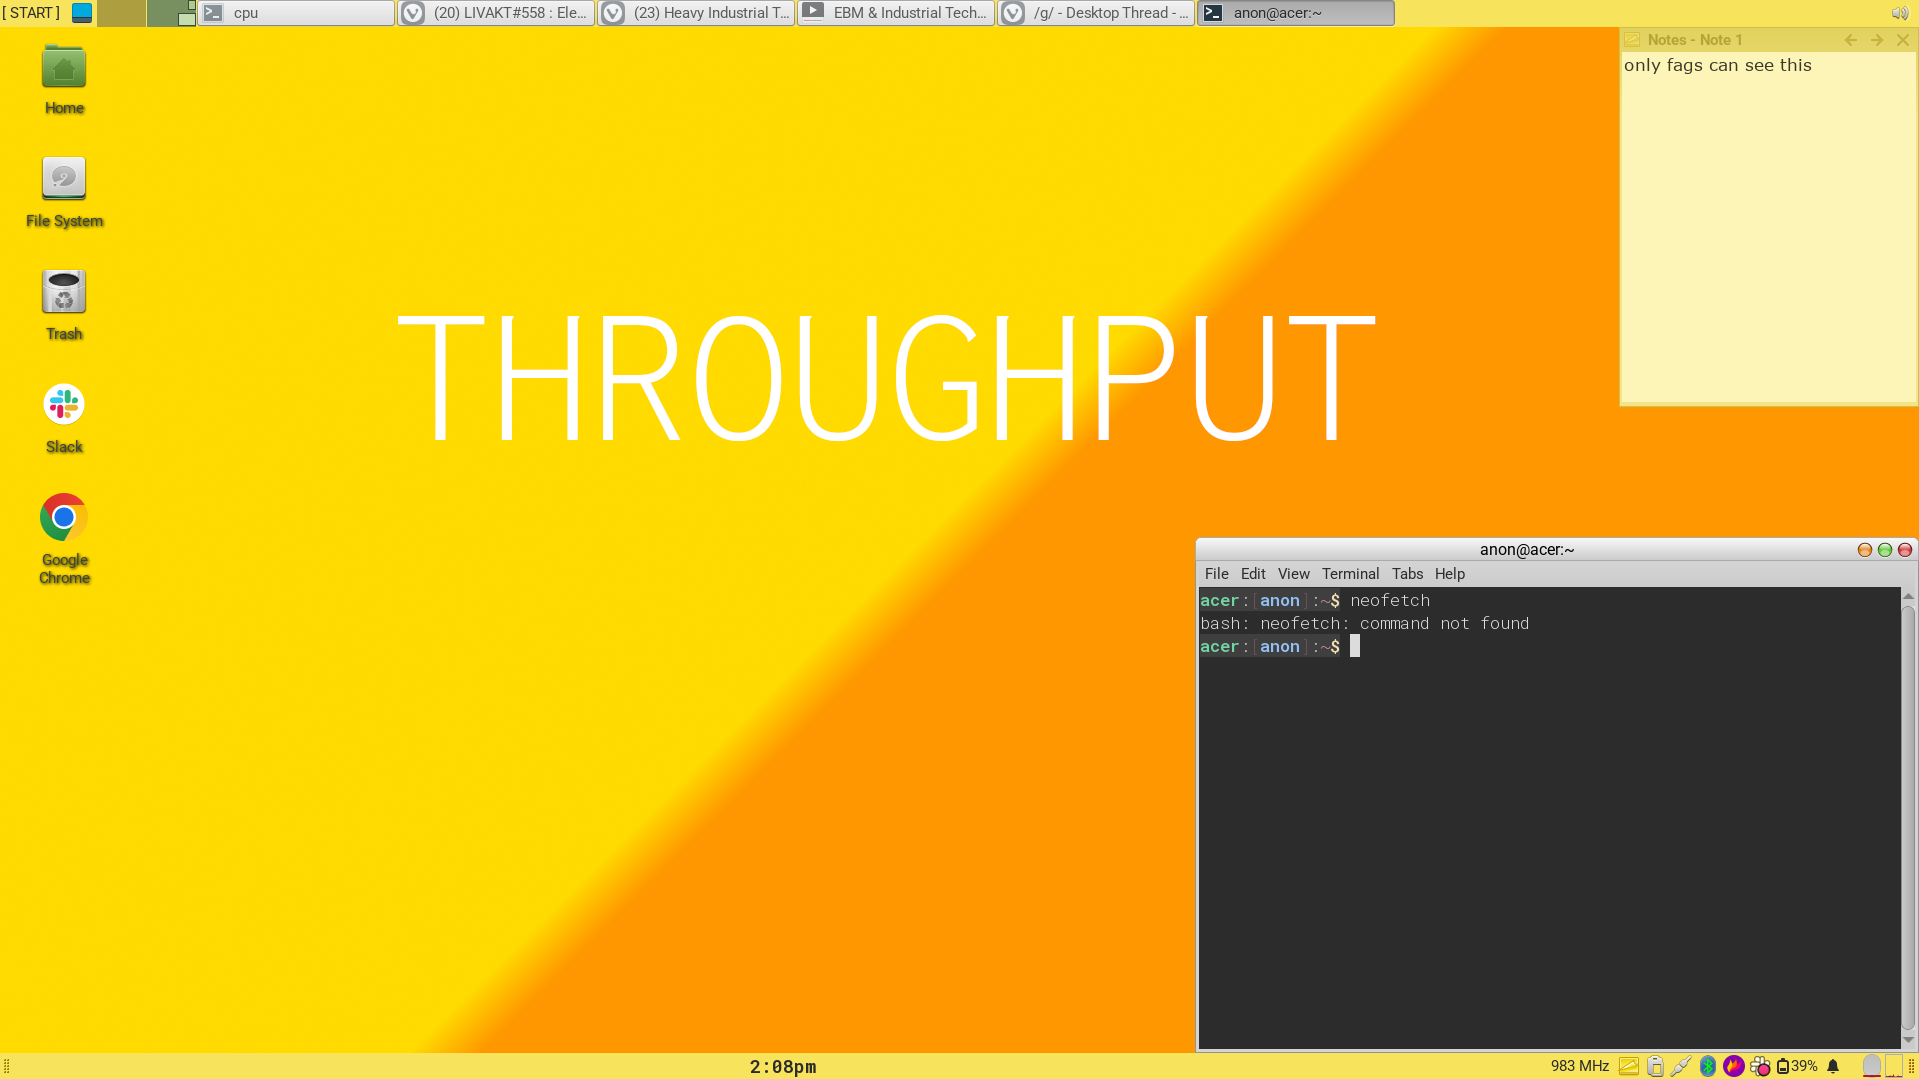
Task: Go to next note with right arrow
Action: click(1877, 40)
